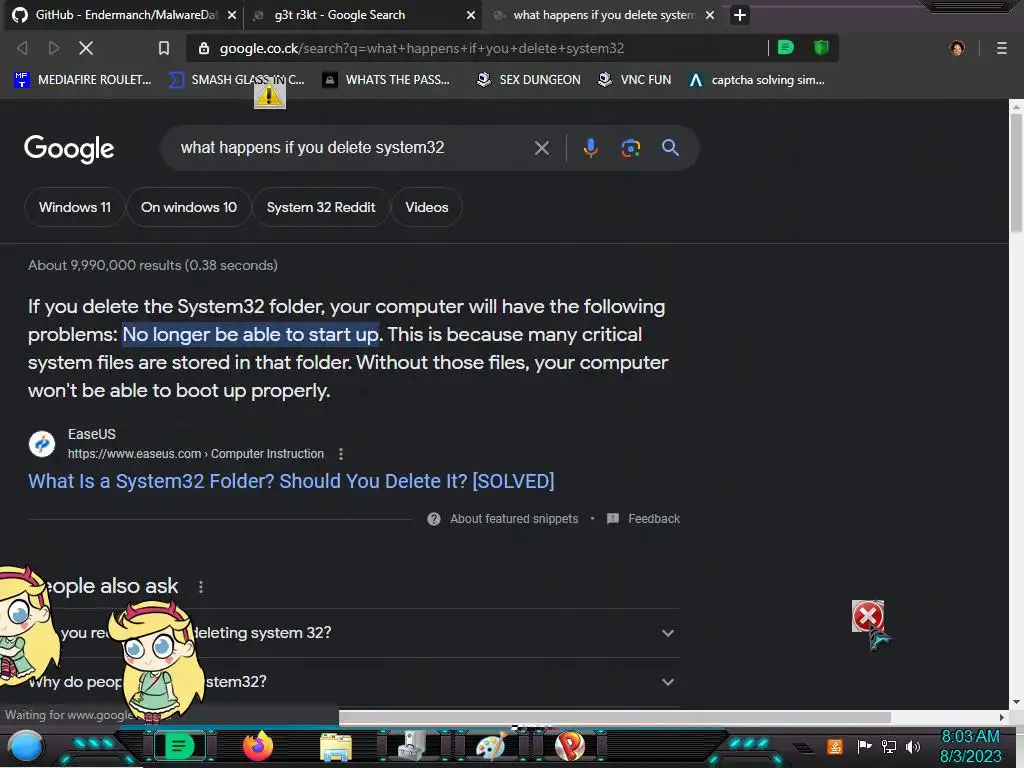Clear the Google search box with X
Image resolution: width=1024 pixels, height=768 pixels.
541,148
